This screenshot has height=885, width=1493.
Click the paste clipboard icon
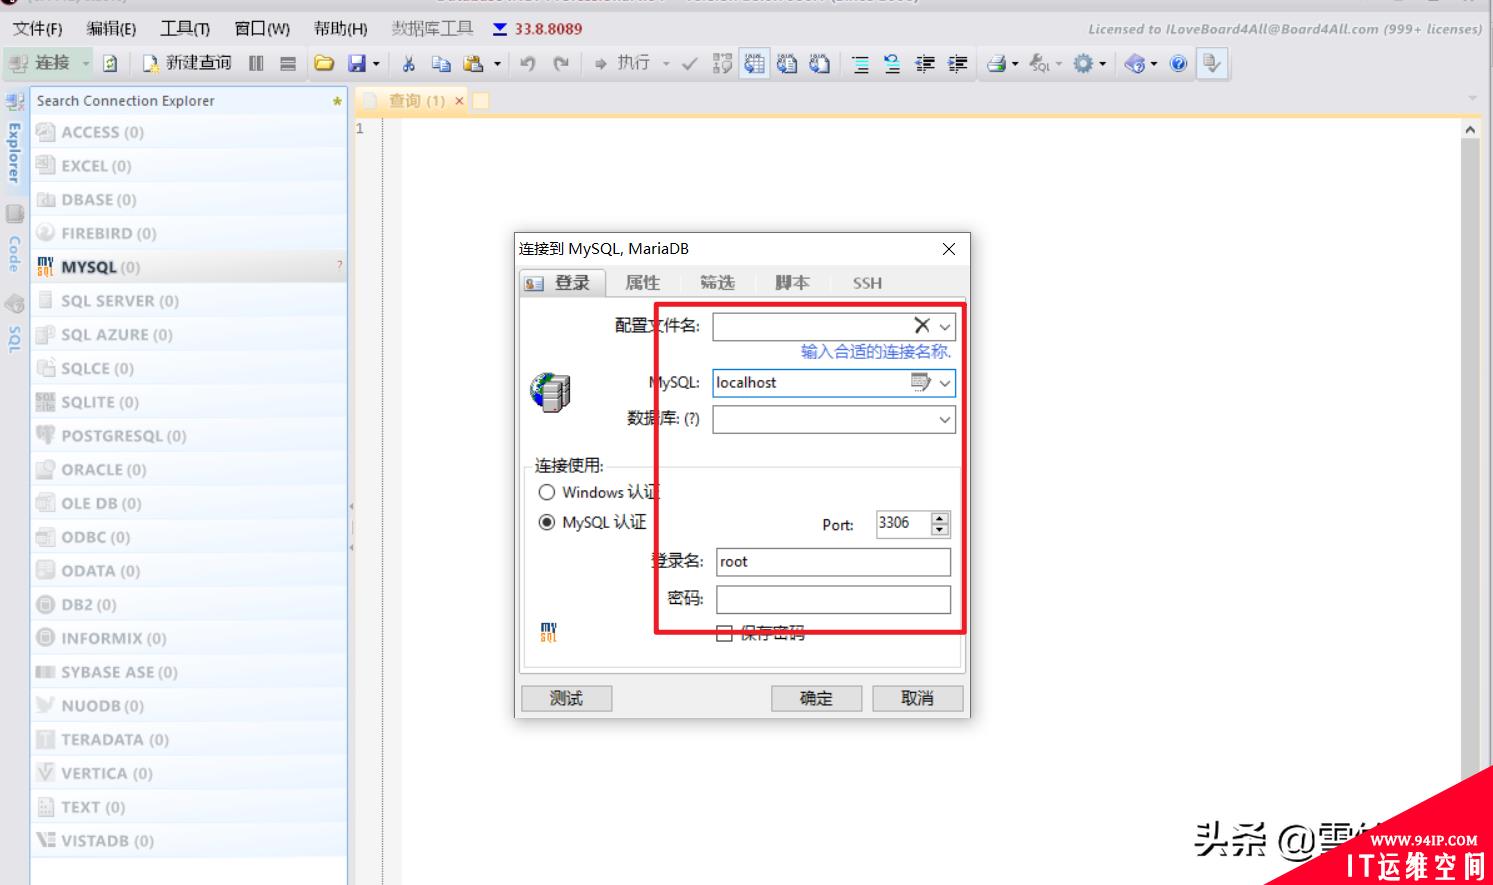point(474,64)
